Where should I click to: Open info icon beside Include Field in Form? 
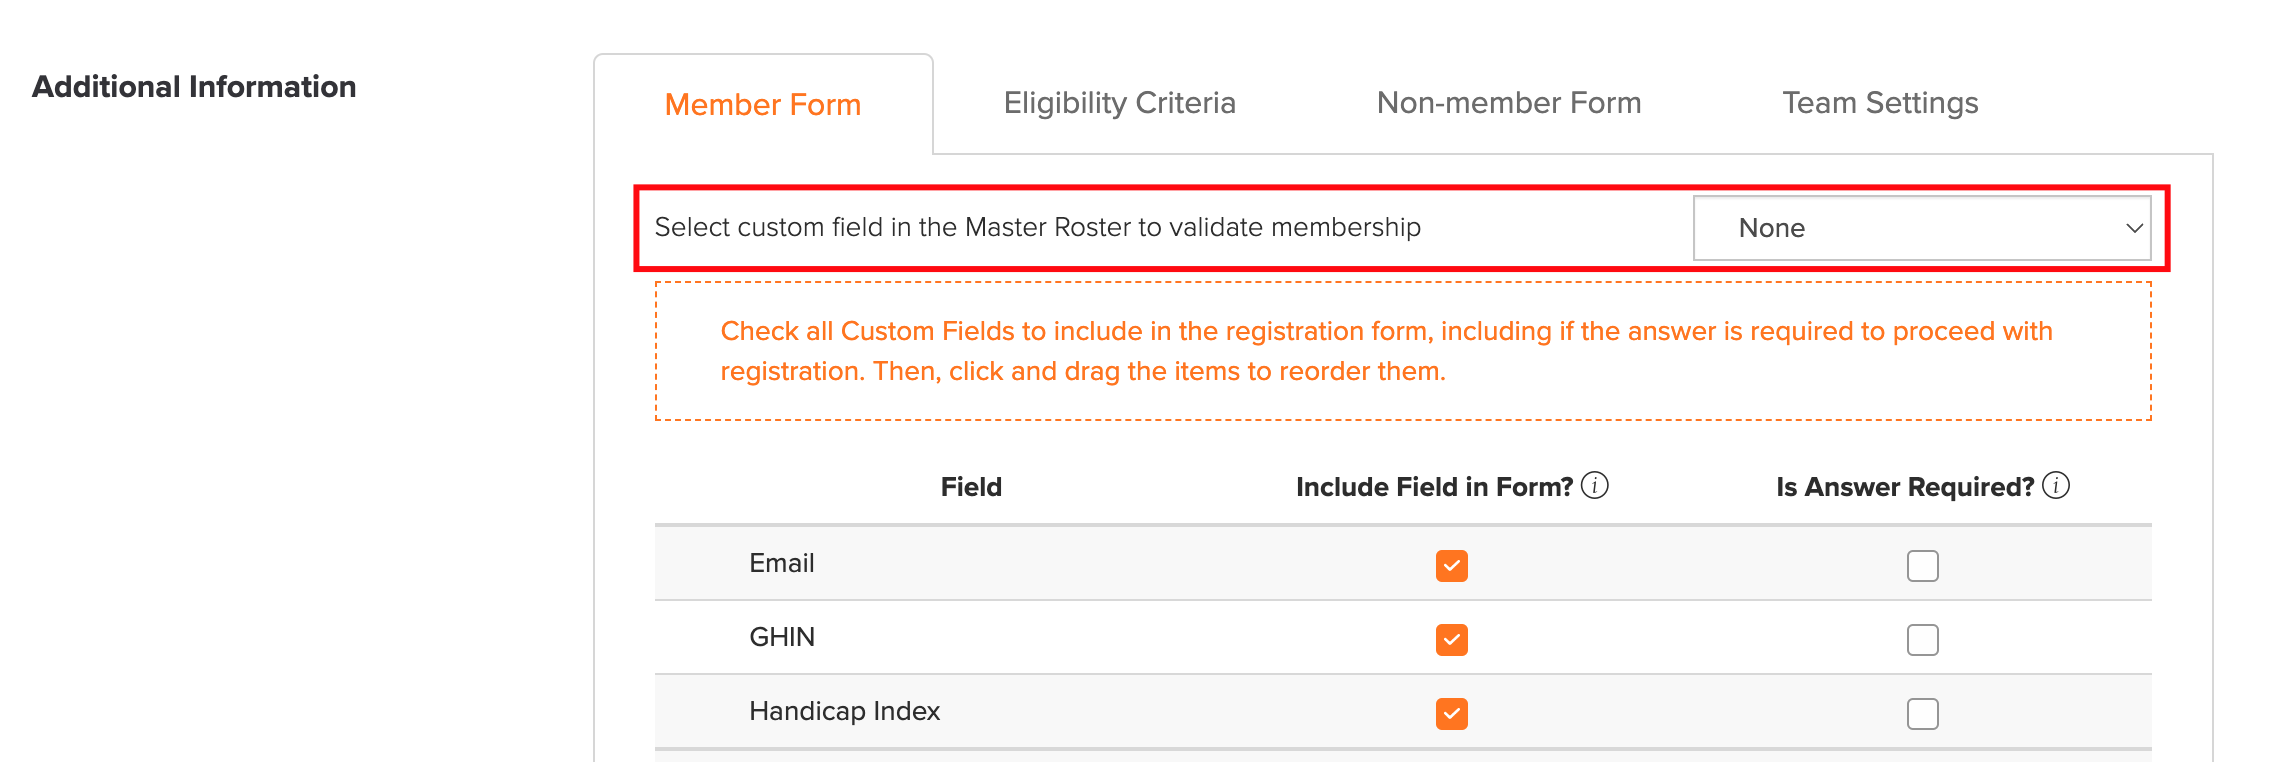coord(1595,486)
